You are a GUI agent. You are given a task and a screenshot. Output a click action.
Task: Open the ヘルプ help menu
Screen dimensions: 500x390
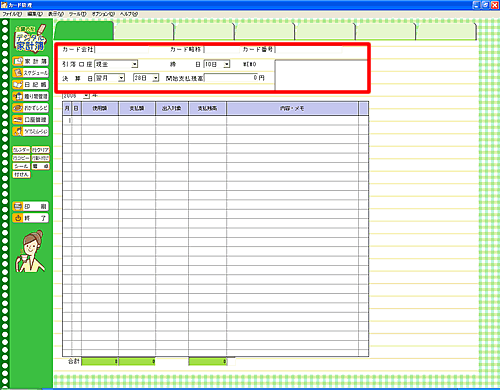[129, 14]
